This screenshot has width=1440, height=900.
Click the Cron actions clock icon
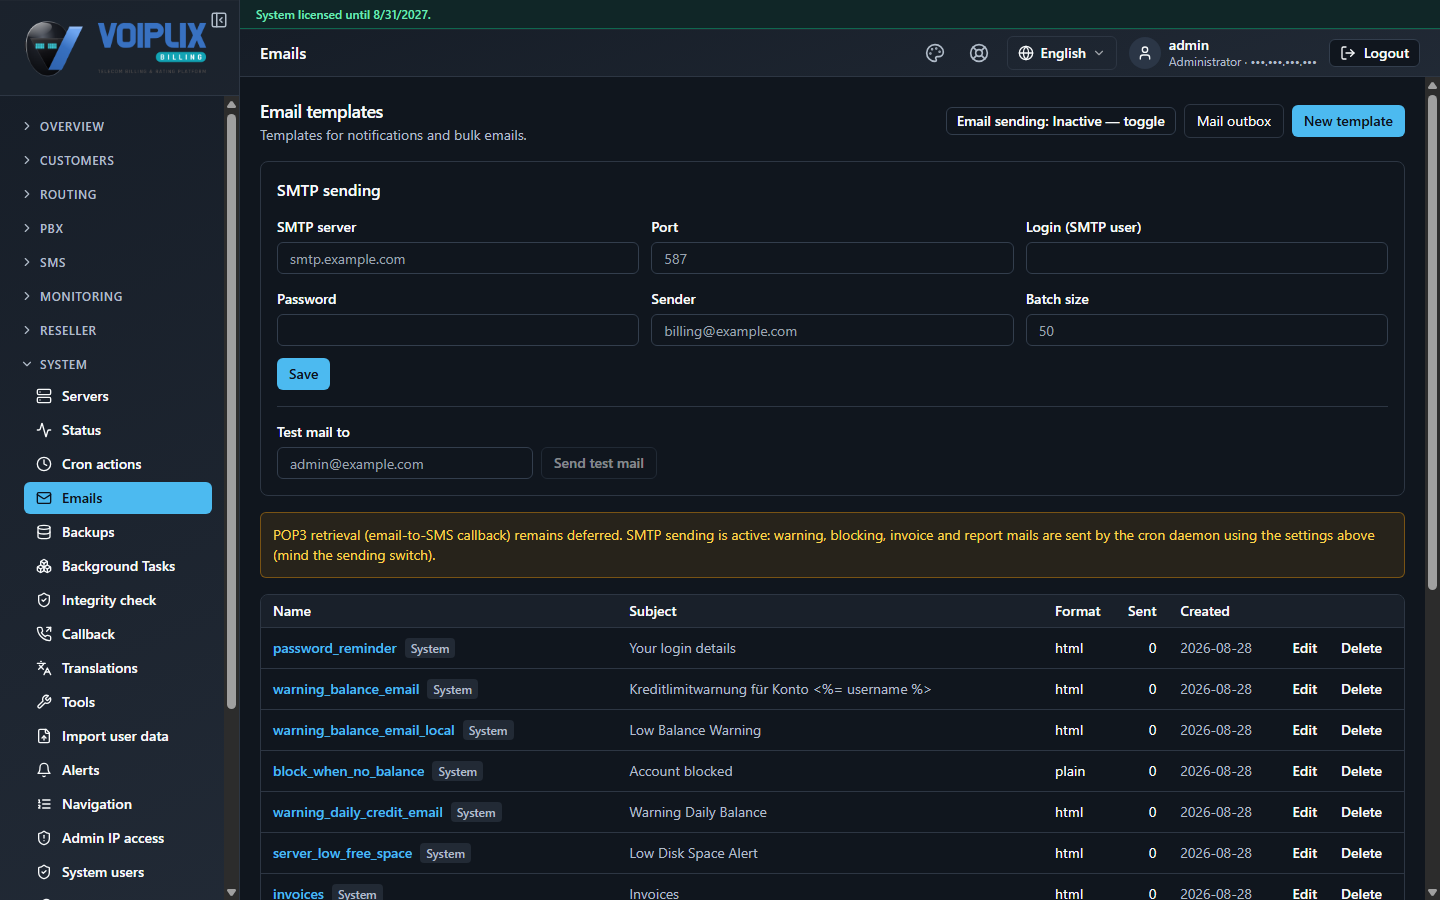44,464
